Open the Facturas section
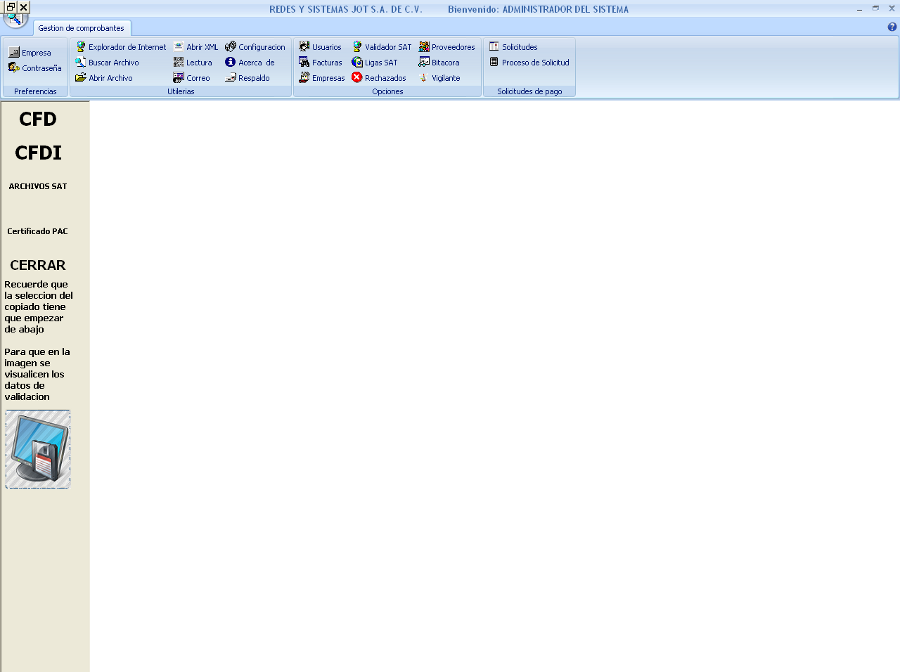Image resolution: width=900 pixels, height=672 pixels. [x=321, y=62]
